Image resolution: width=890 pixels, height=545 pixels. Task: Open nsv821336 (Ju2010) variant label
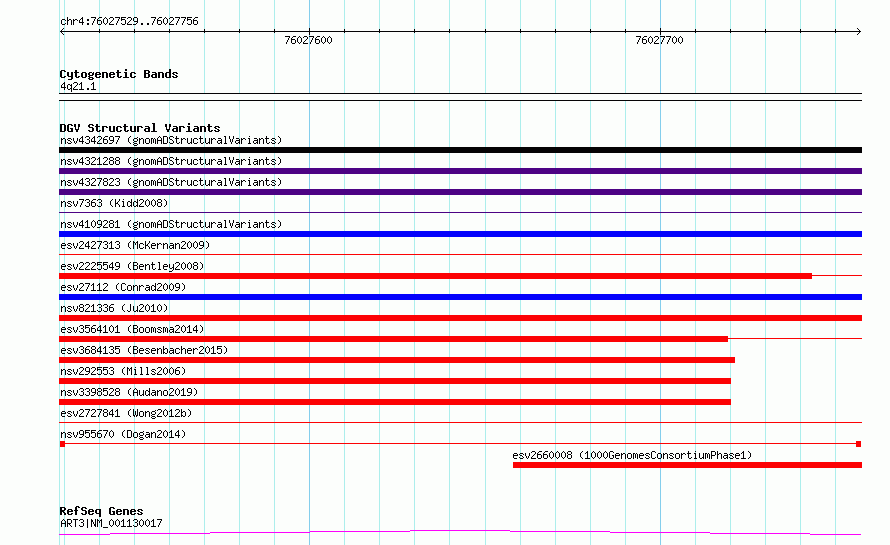pos(114,308)
